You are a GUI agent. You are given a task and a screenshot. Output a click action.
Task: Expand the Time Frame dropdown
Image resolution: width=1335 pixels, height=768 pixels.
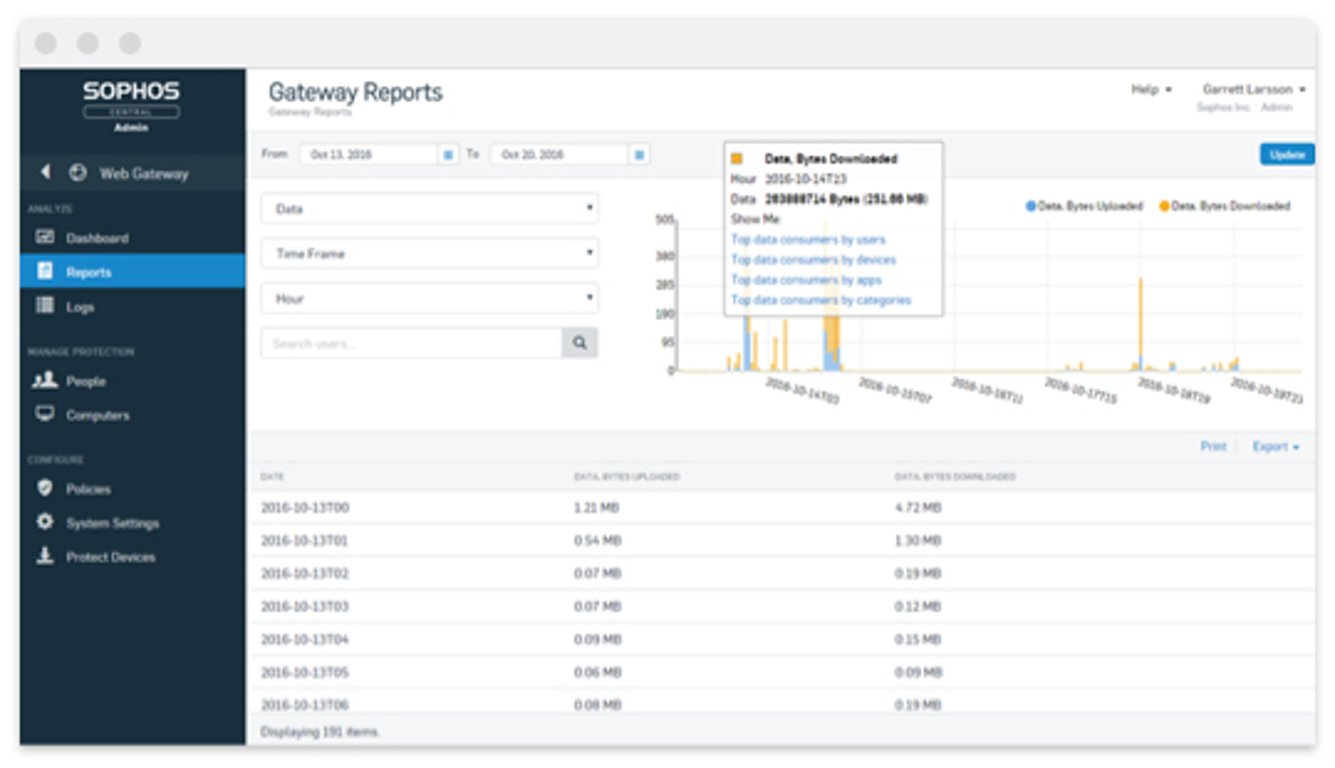point(429,254)
